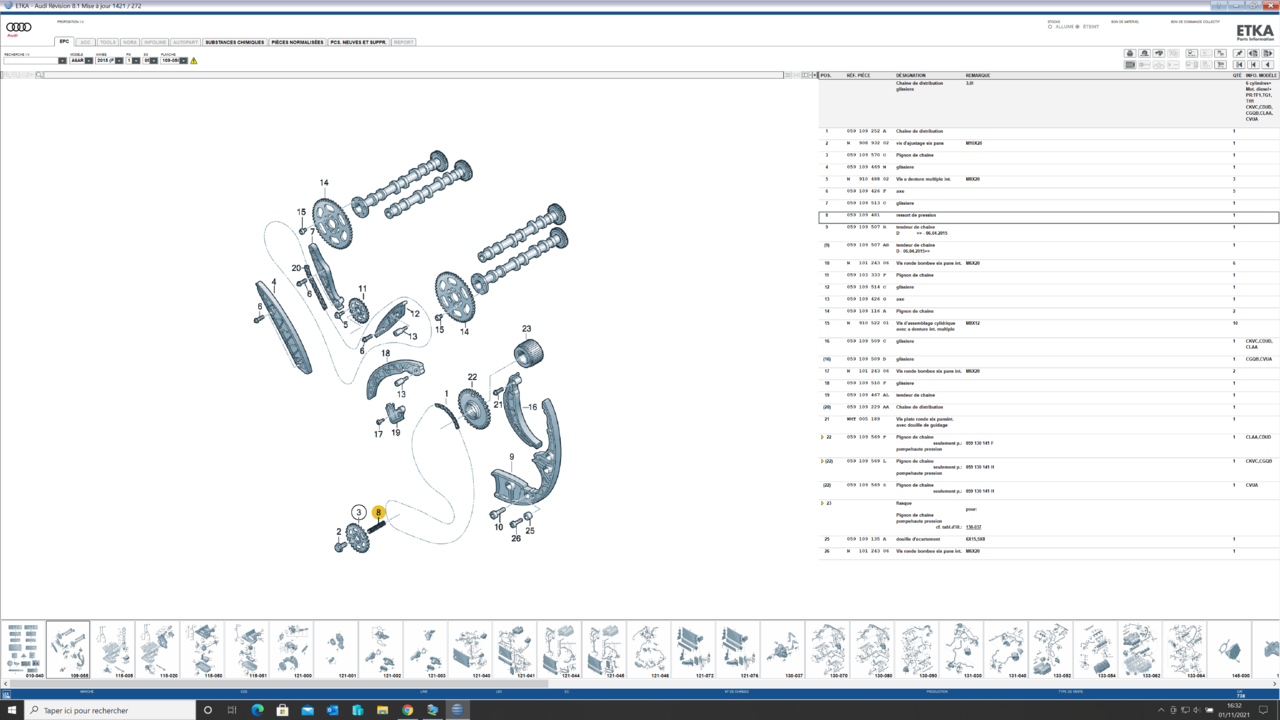Select the ÉTEINT stocks radio button
Image resolution: width=1280 pixels, height=720 pixels.
coord(1078,27)
